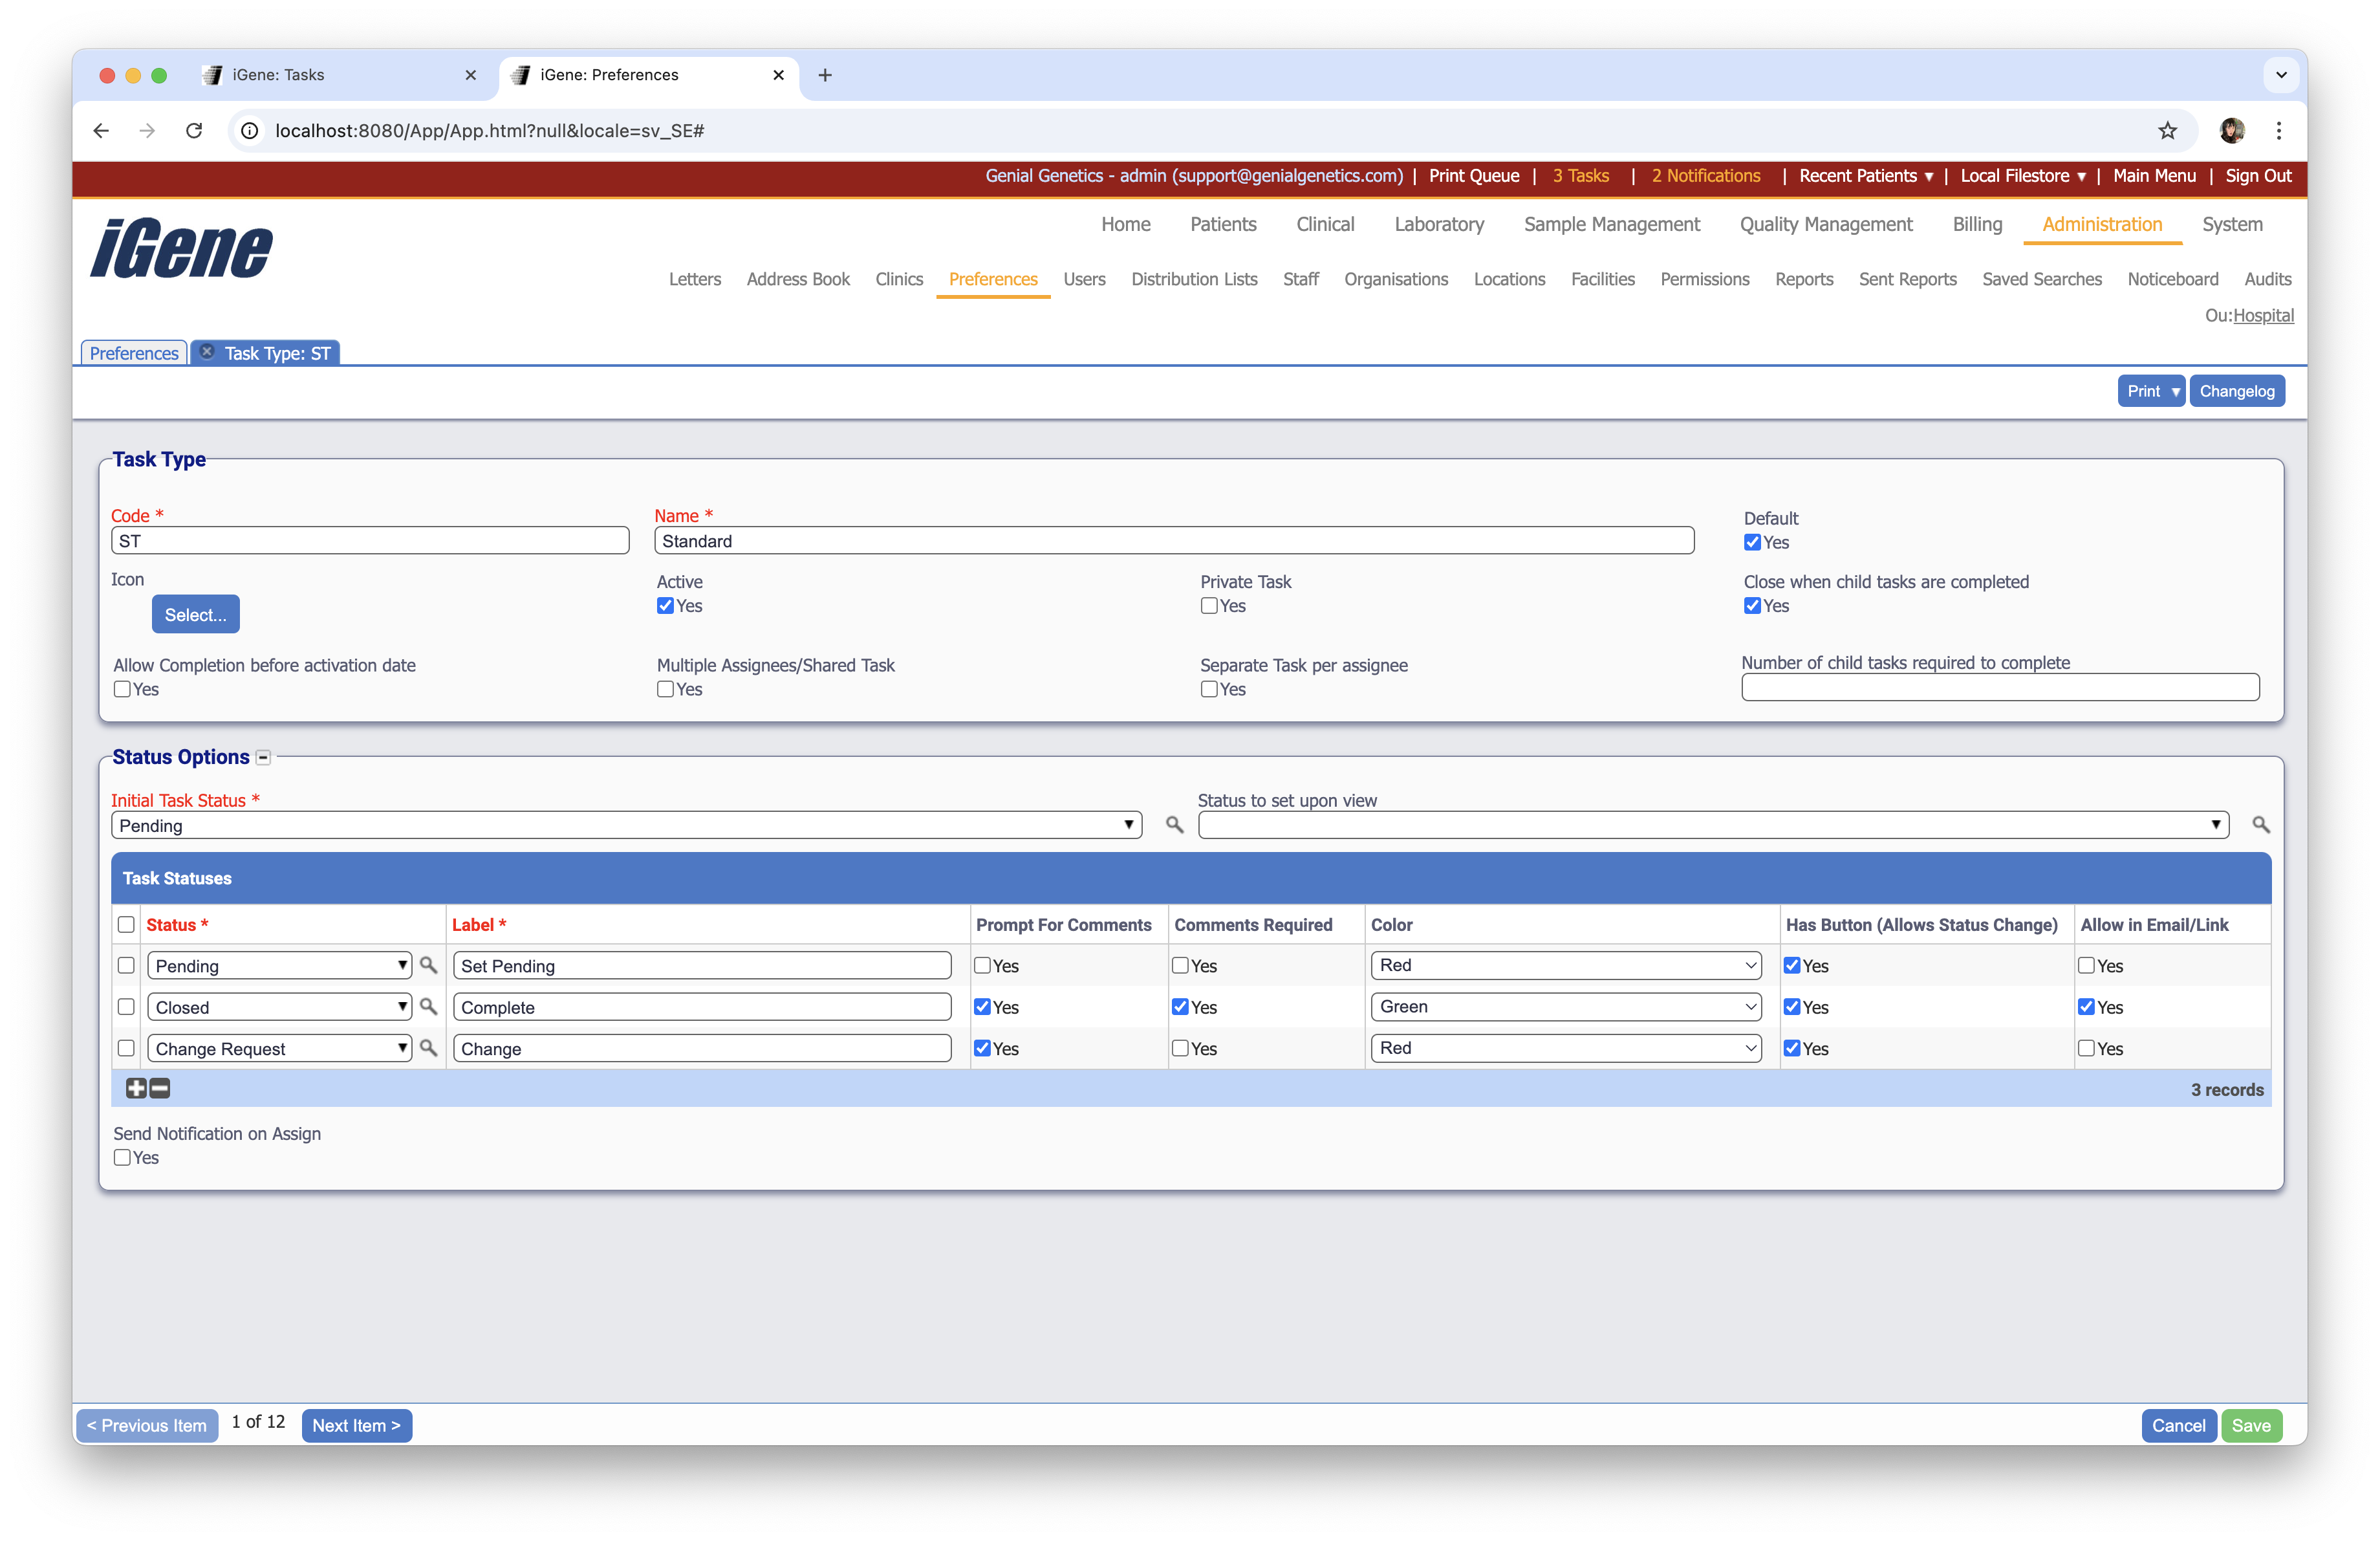Viewport: 2380px width, 1541px height.
Task: Add a new task status row with plus icon
Action: [136, 1089]
